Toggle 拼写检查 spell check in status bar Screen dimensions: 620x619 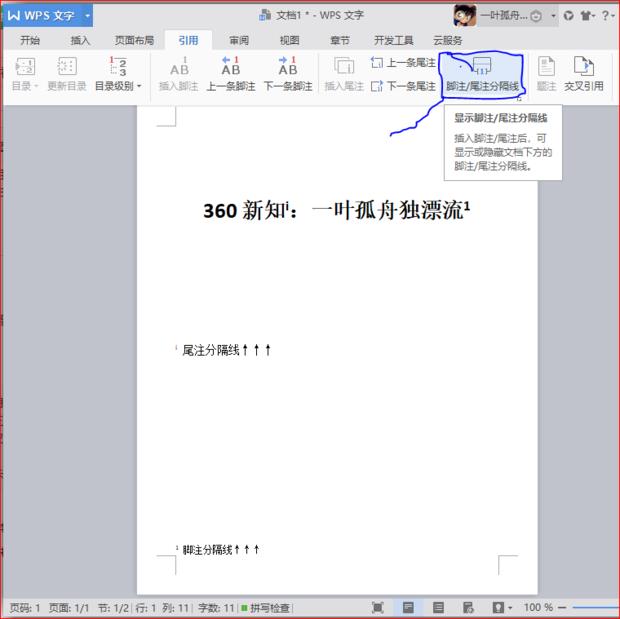click(x=265, y=607)
